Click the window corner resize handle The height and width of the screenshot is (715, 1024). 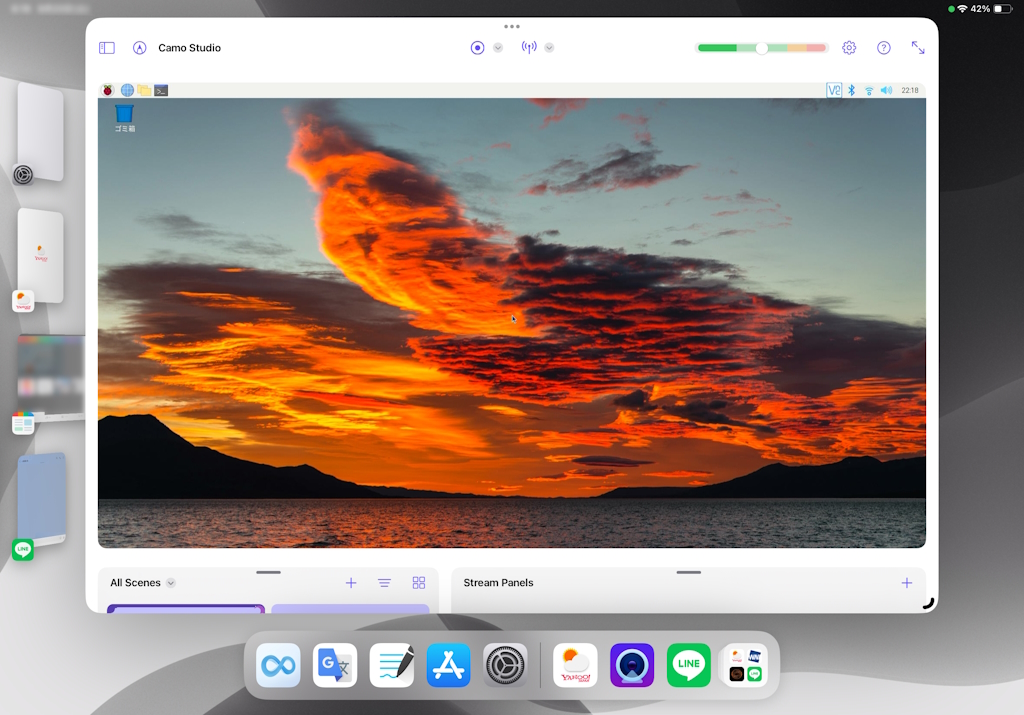[929, 603]
